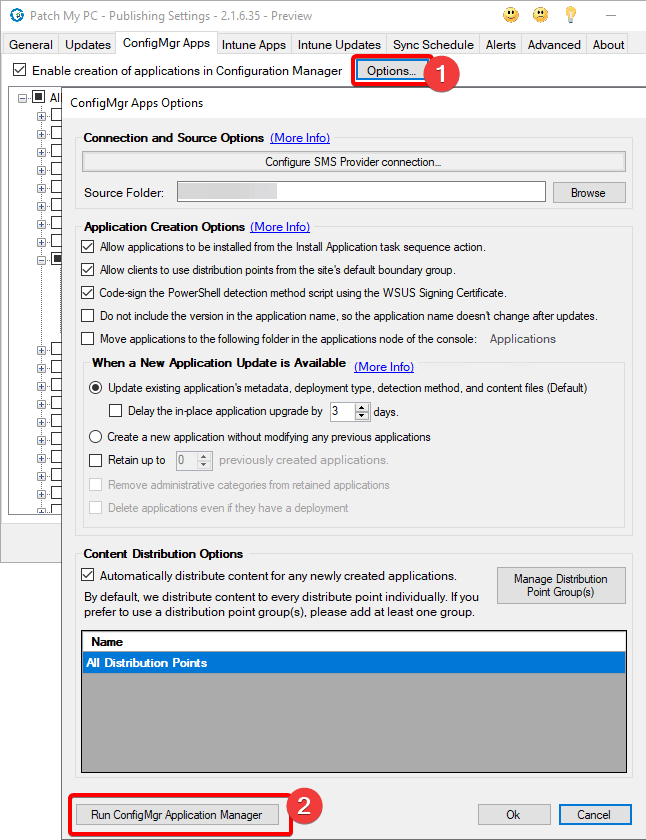
Task: Open the Alerts tab
Action: (500, 44)
